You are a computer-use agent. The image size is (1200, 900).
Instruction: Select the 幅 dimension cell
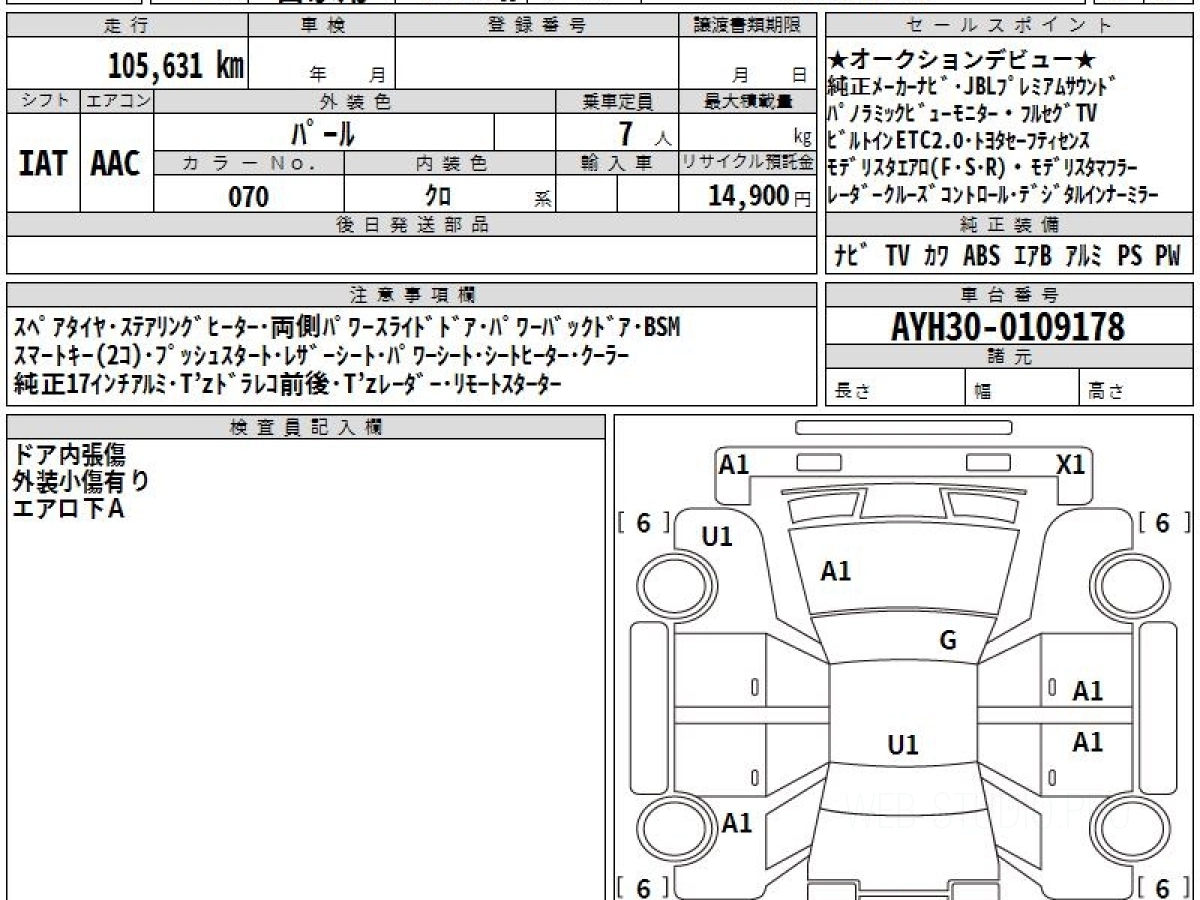click(x=1022, y=388)
